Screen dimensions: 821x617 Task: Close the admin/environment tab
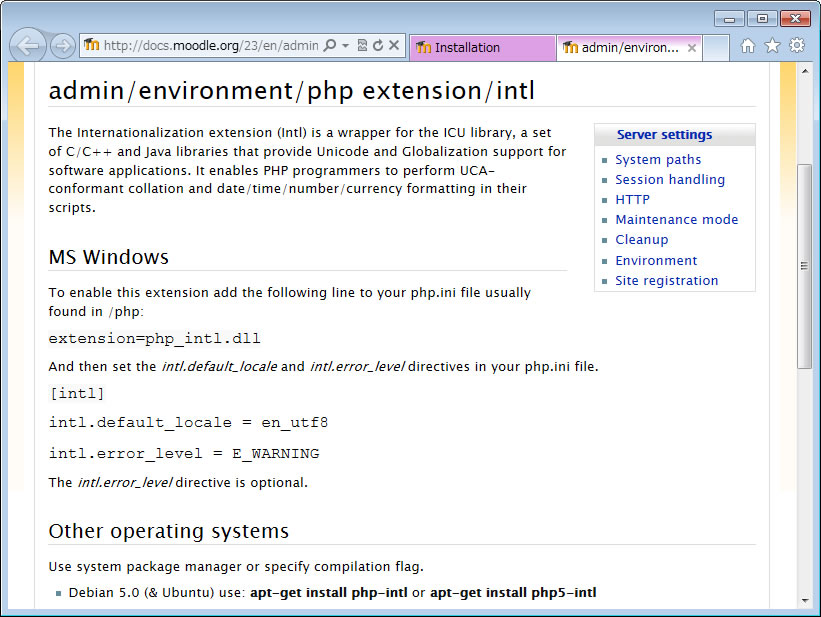coord(690,47)
